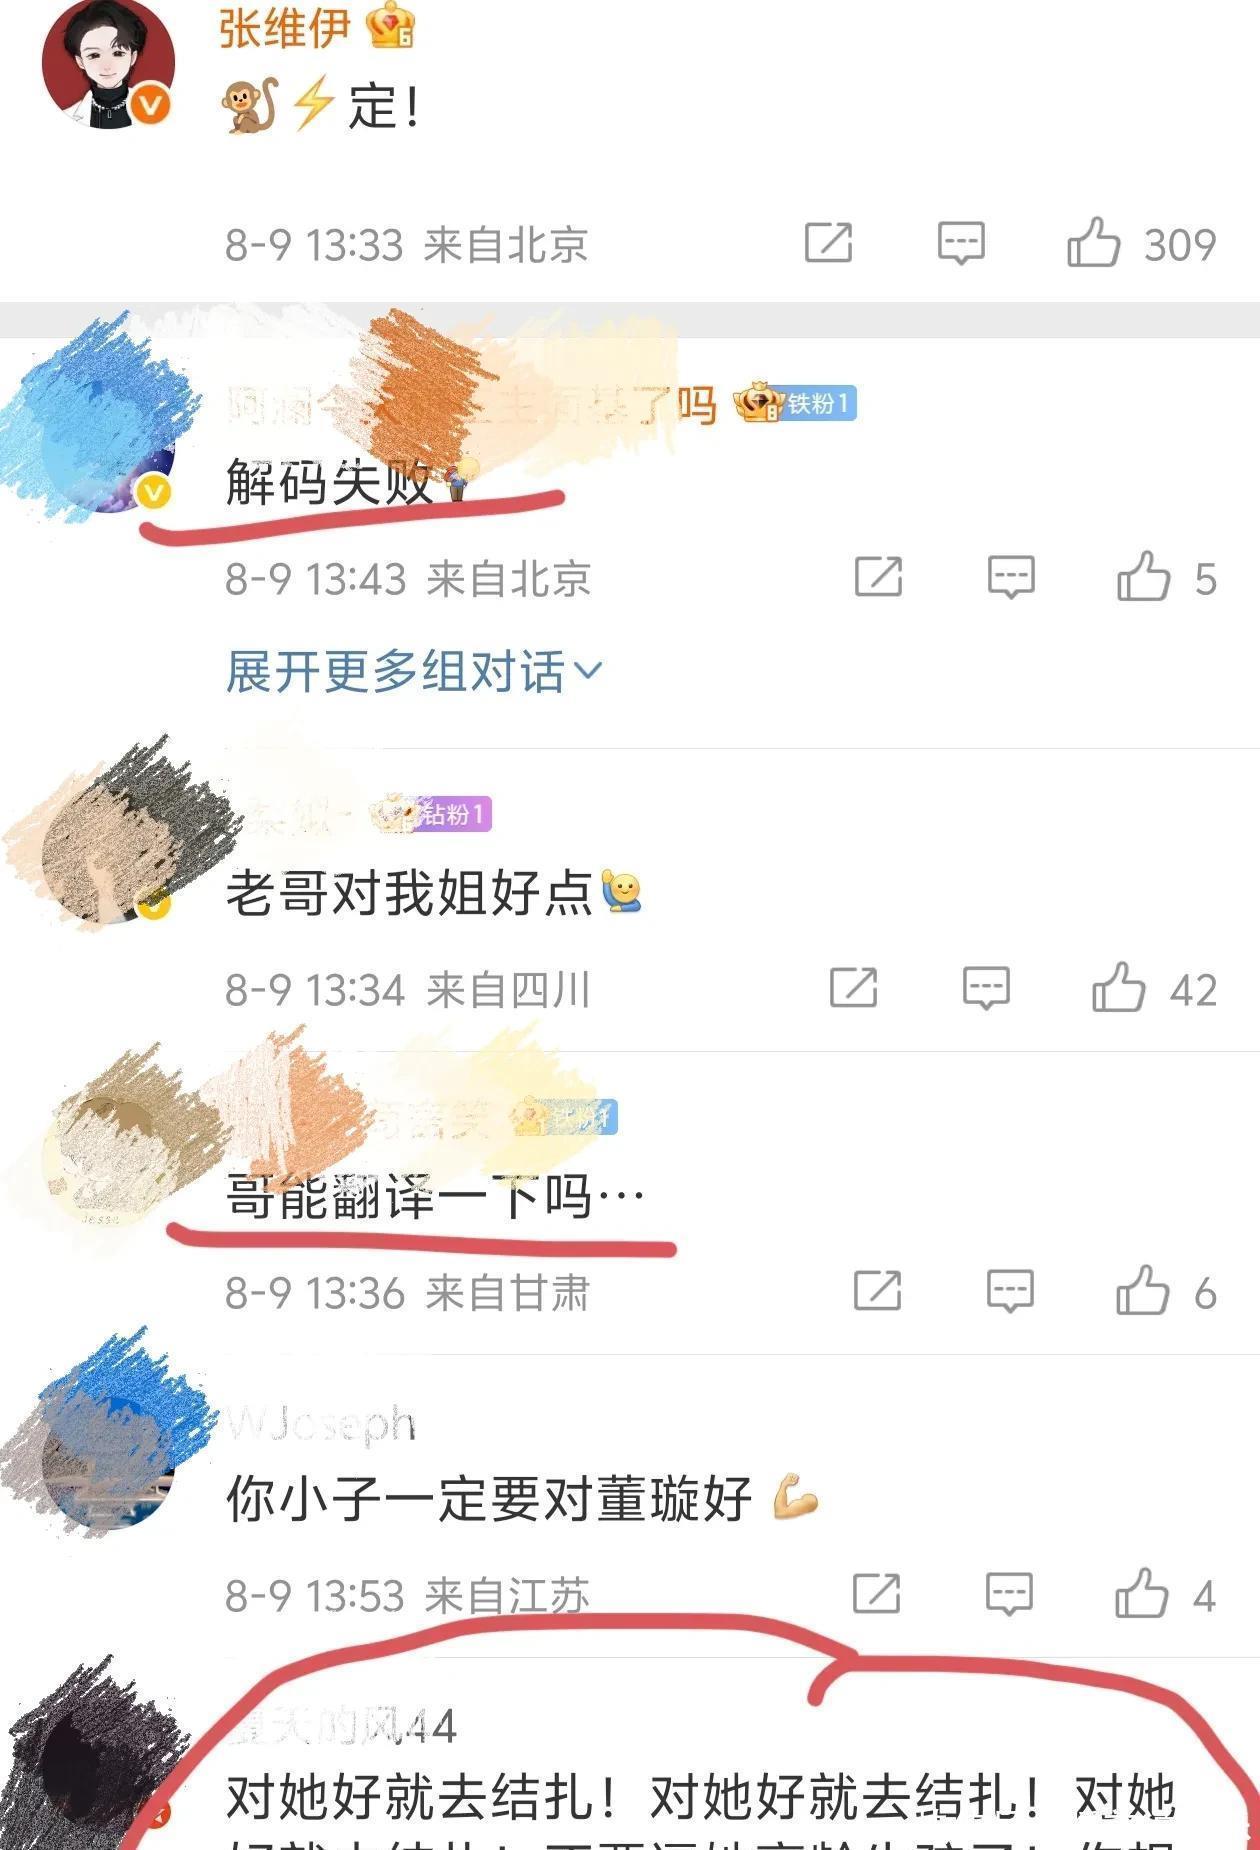
Task: Open reply icon on the 13:53 Jiangsu comment
Action: point(1009,1594)
